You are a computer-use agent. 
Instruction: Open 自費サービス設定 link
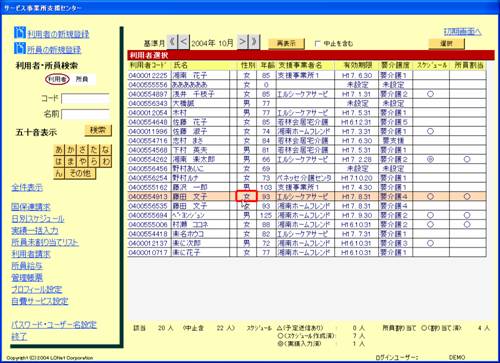(40, 301)
